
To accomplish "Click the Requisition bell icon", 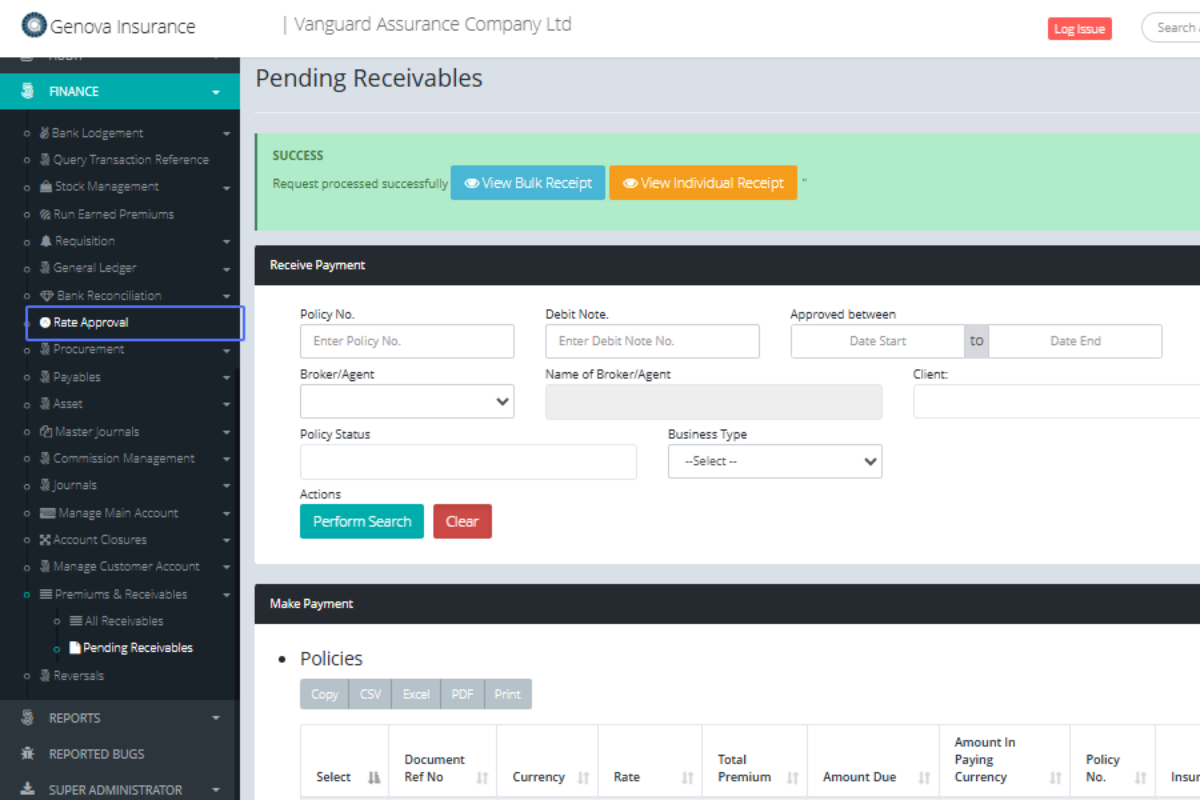I will click(x=46, y=241).
